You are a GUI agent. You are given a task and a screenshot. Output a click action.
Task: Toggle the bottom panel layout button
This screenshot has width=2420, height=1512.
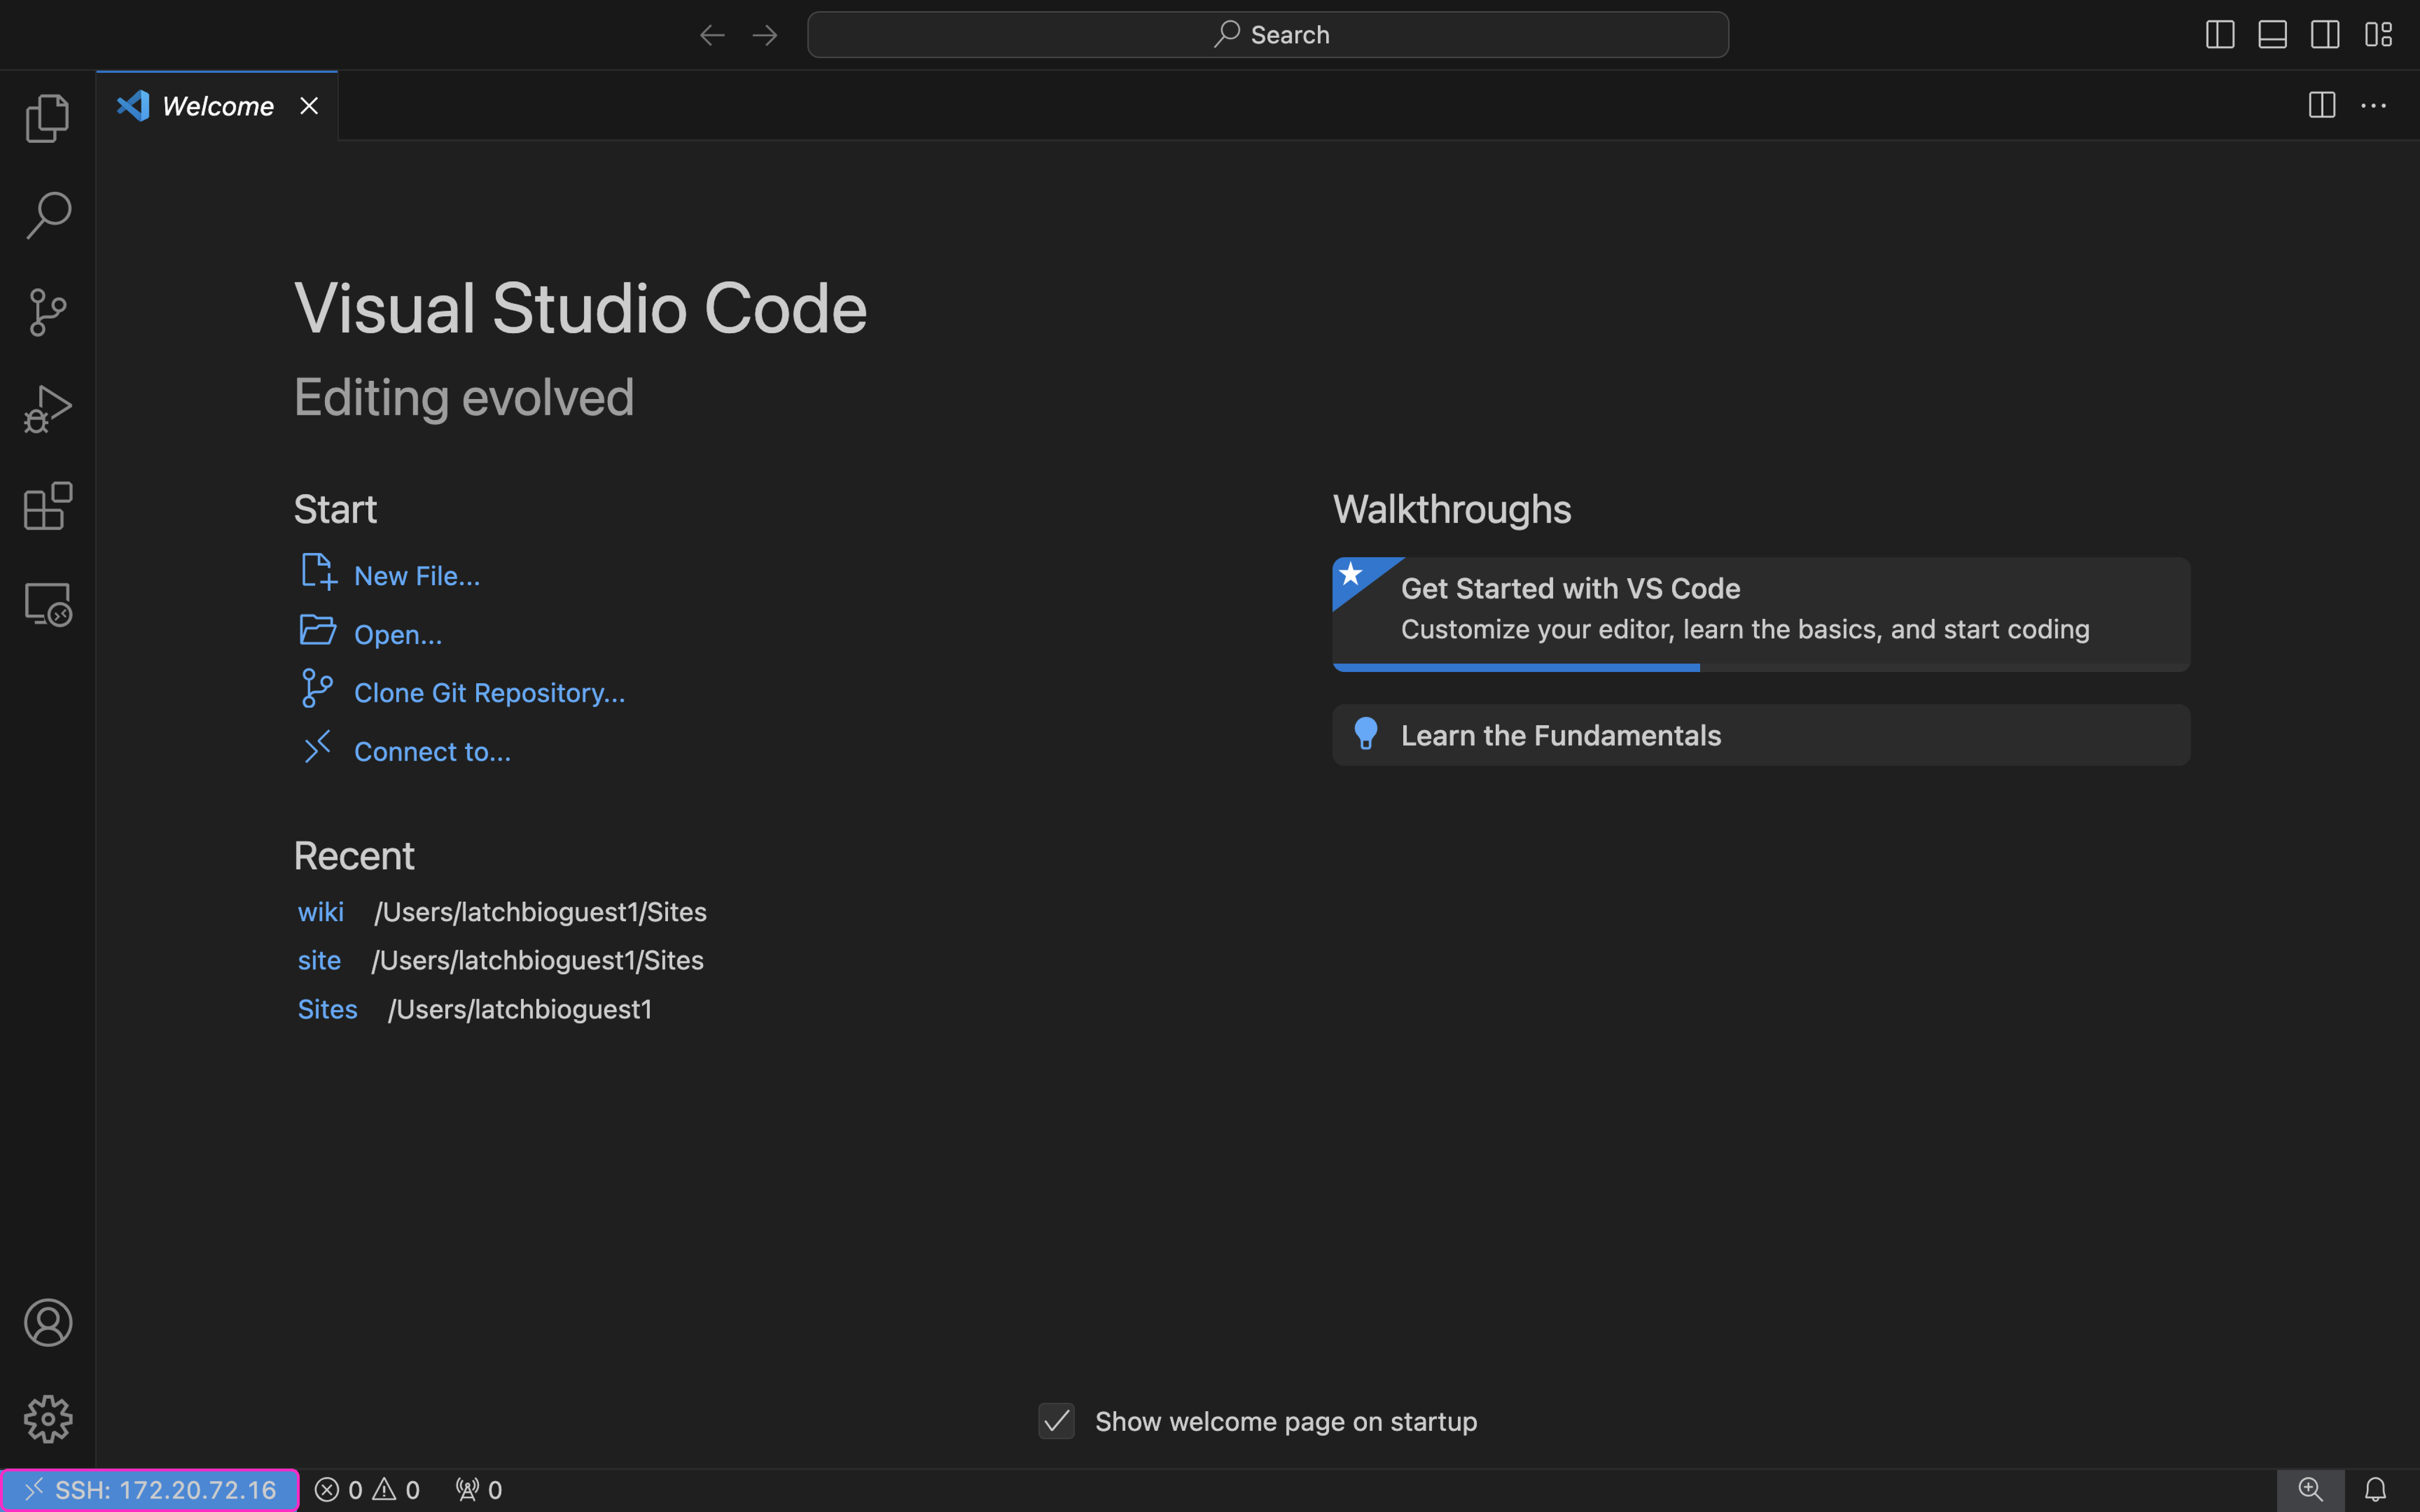pyautogui.click(x=2272, y=35)
